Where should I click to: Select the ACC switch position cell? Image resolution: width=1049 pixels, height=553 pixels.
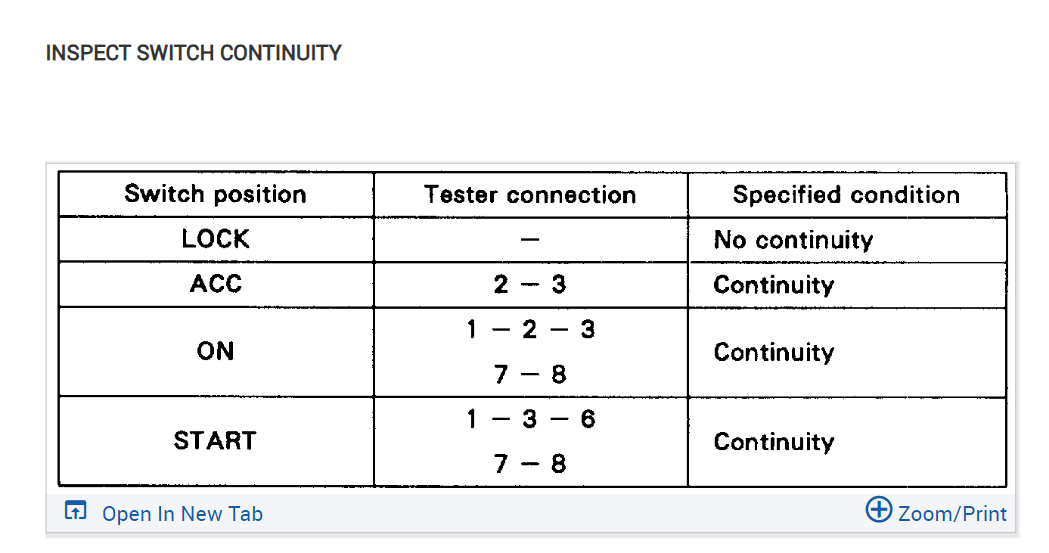pos(215,284)
